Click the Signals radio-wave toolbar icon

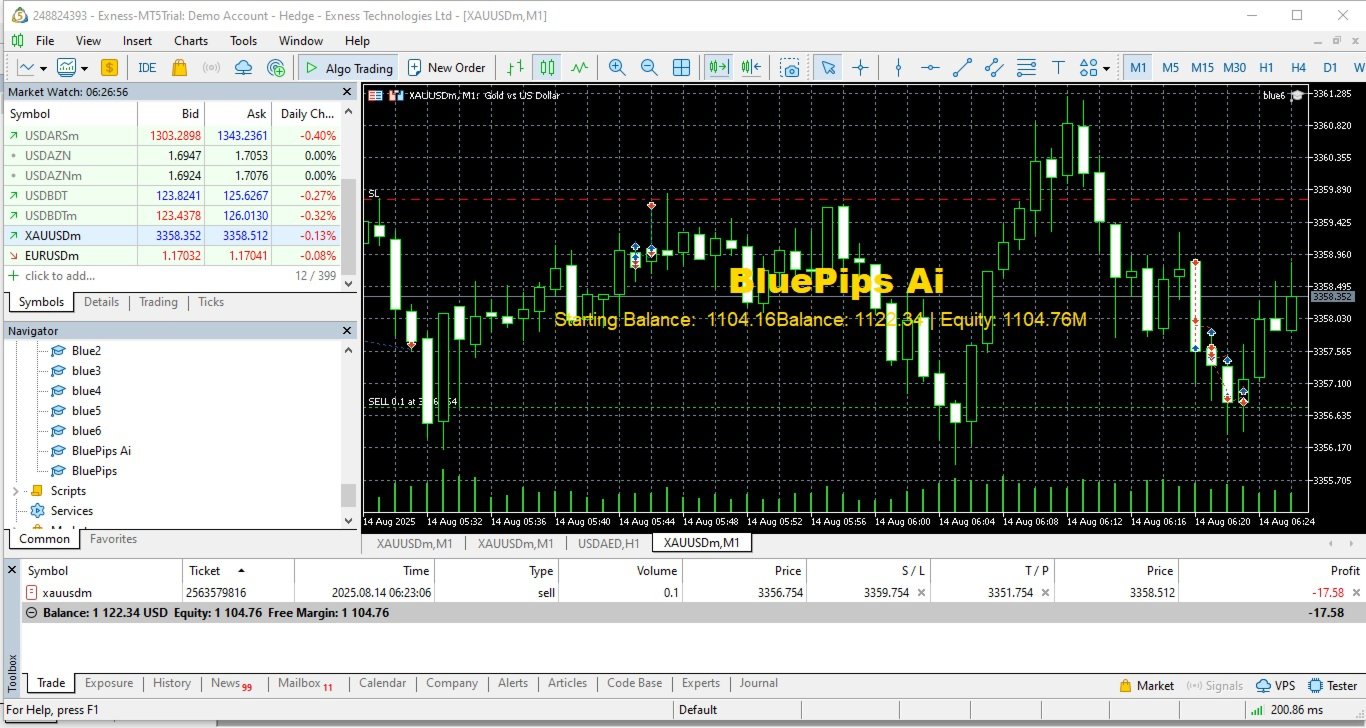pos(211,68)
